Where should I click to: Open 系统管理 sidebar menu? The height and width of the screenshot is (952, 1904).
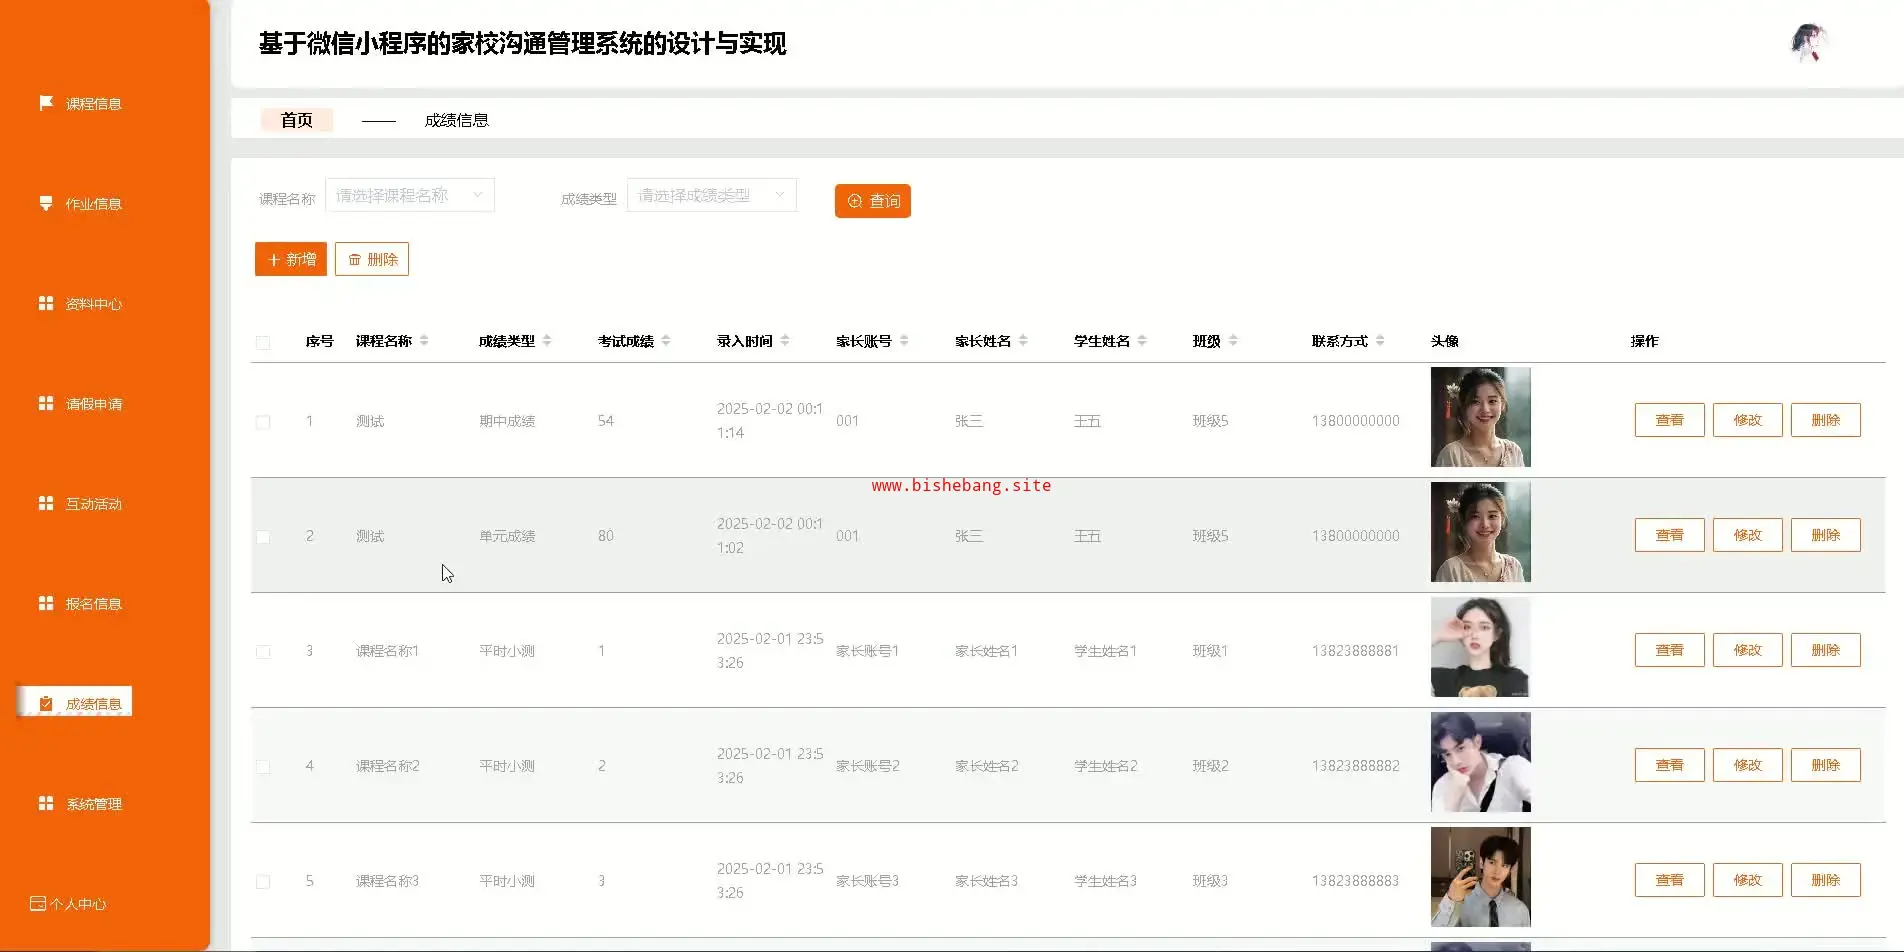pos(93,804)
